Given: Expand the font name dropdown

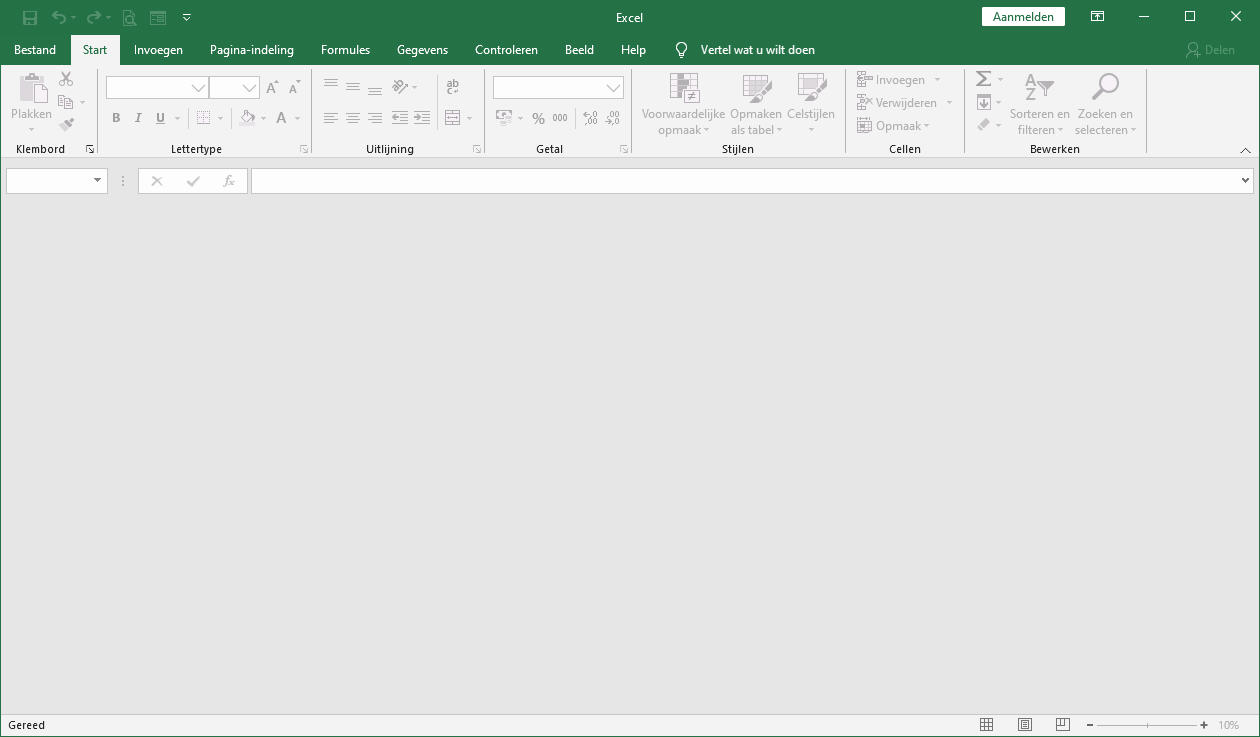Looking at the screenshot, I should [x=198, y=88].
